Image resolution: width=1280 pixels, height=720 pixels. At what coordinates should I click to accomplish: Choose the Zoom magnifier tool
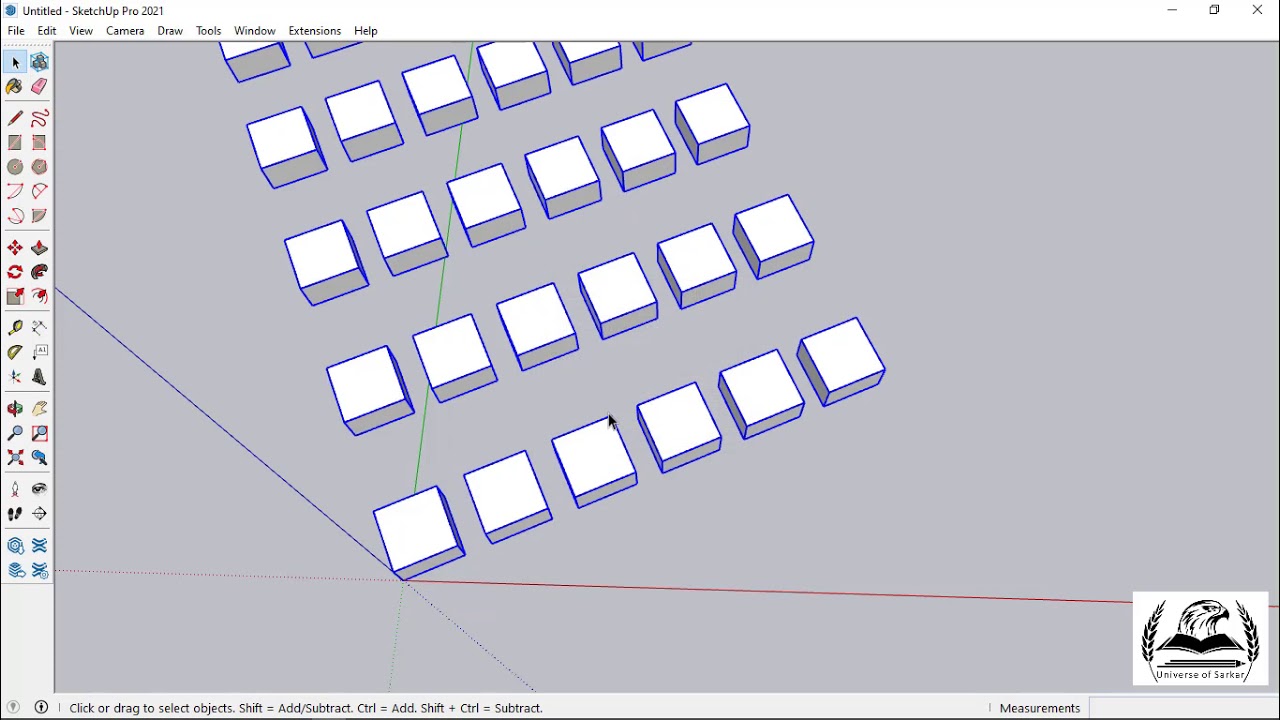[15, 433]
